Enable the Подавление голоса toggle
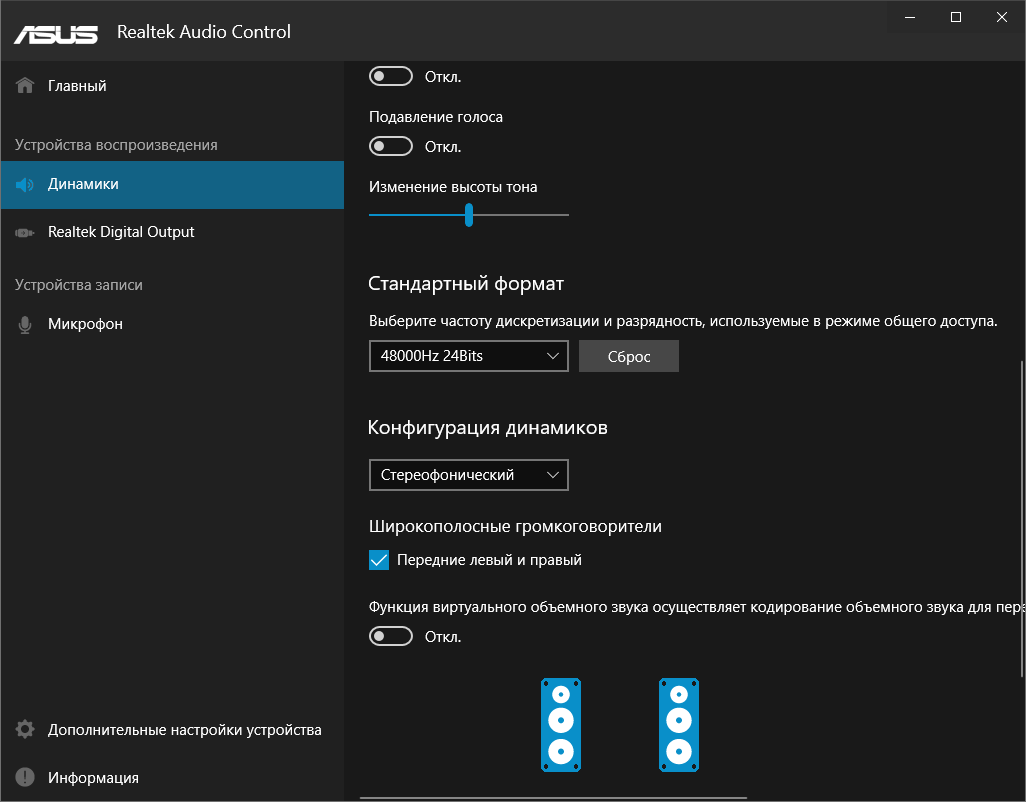1026x802 pixels. [391, 147]
